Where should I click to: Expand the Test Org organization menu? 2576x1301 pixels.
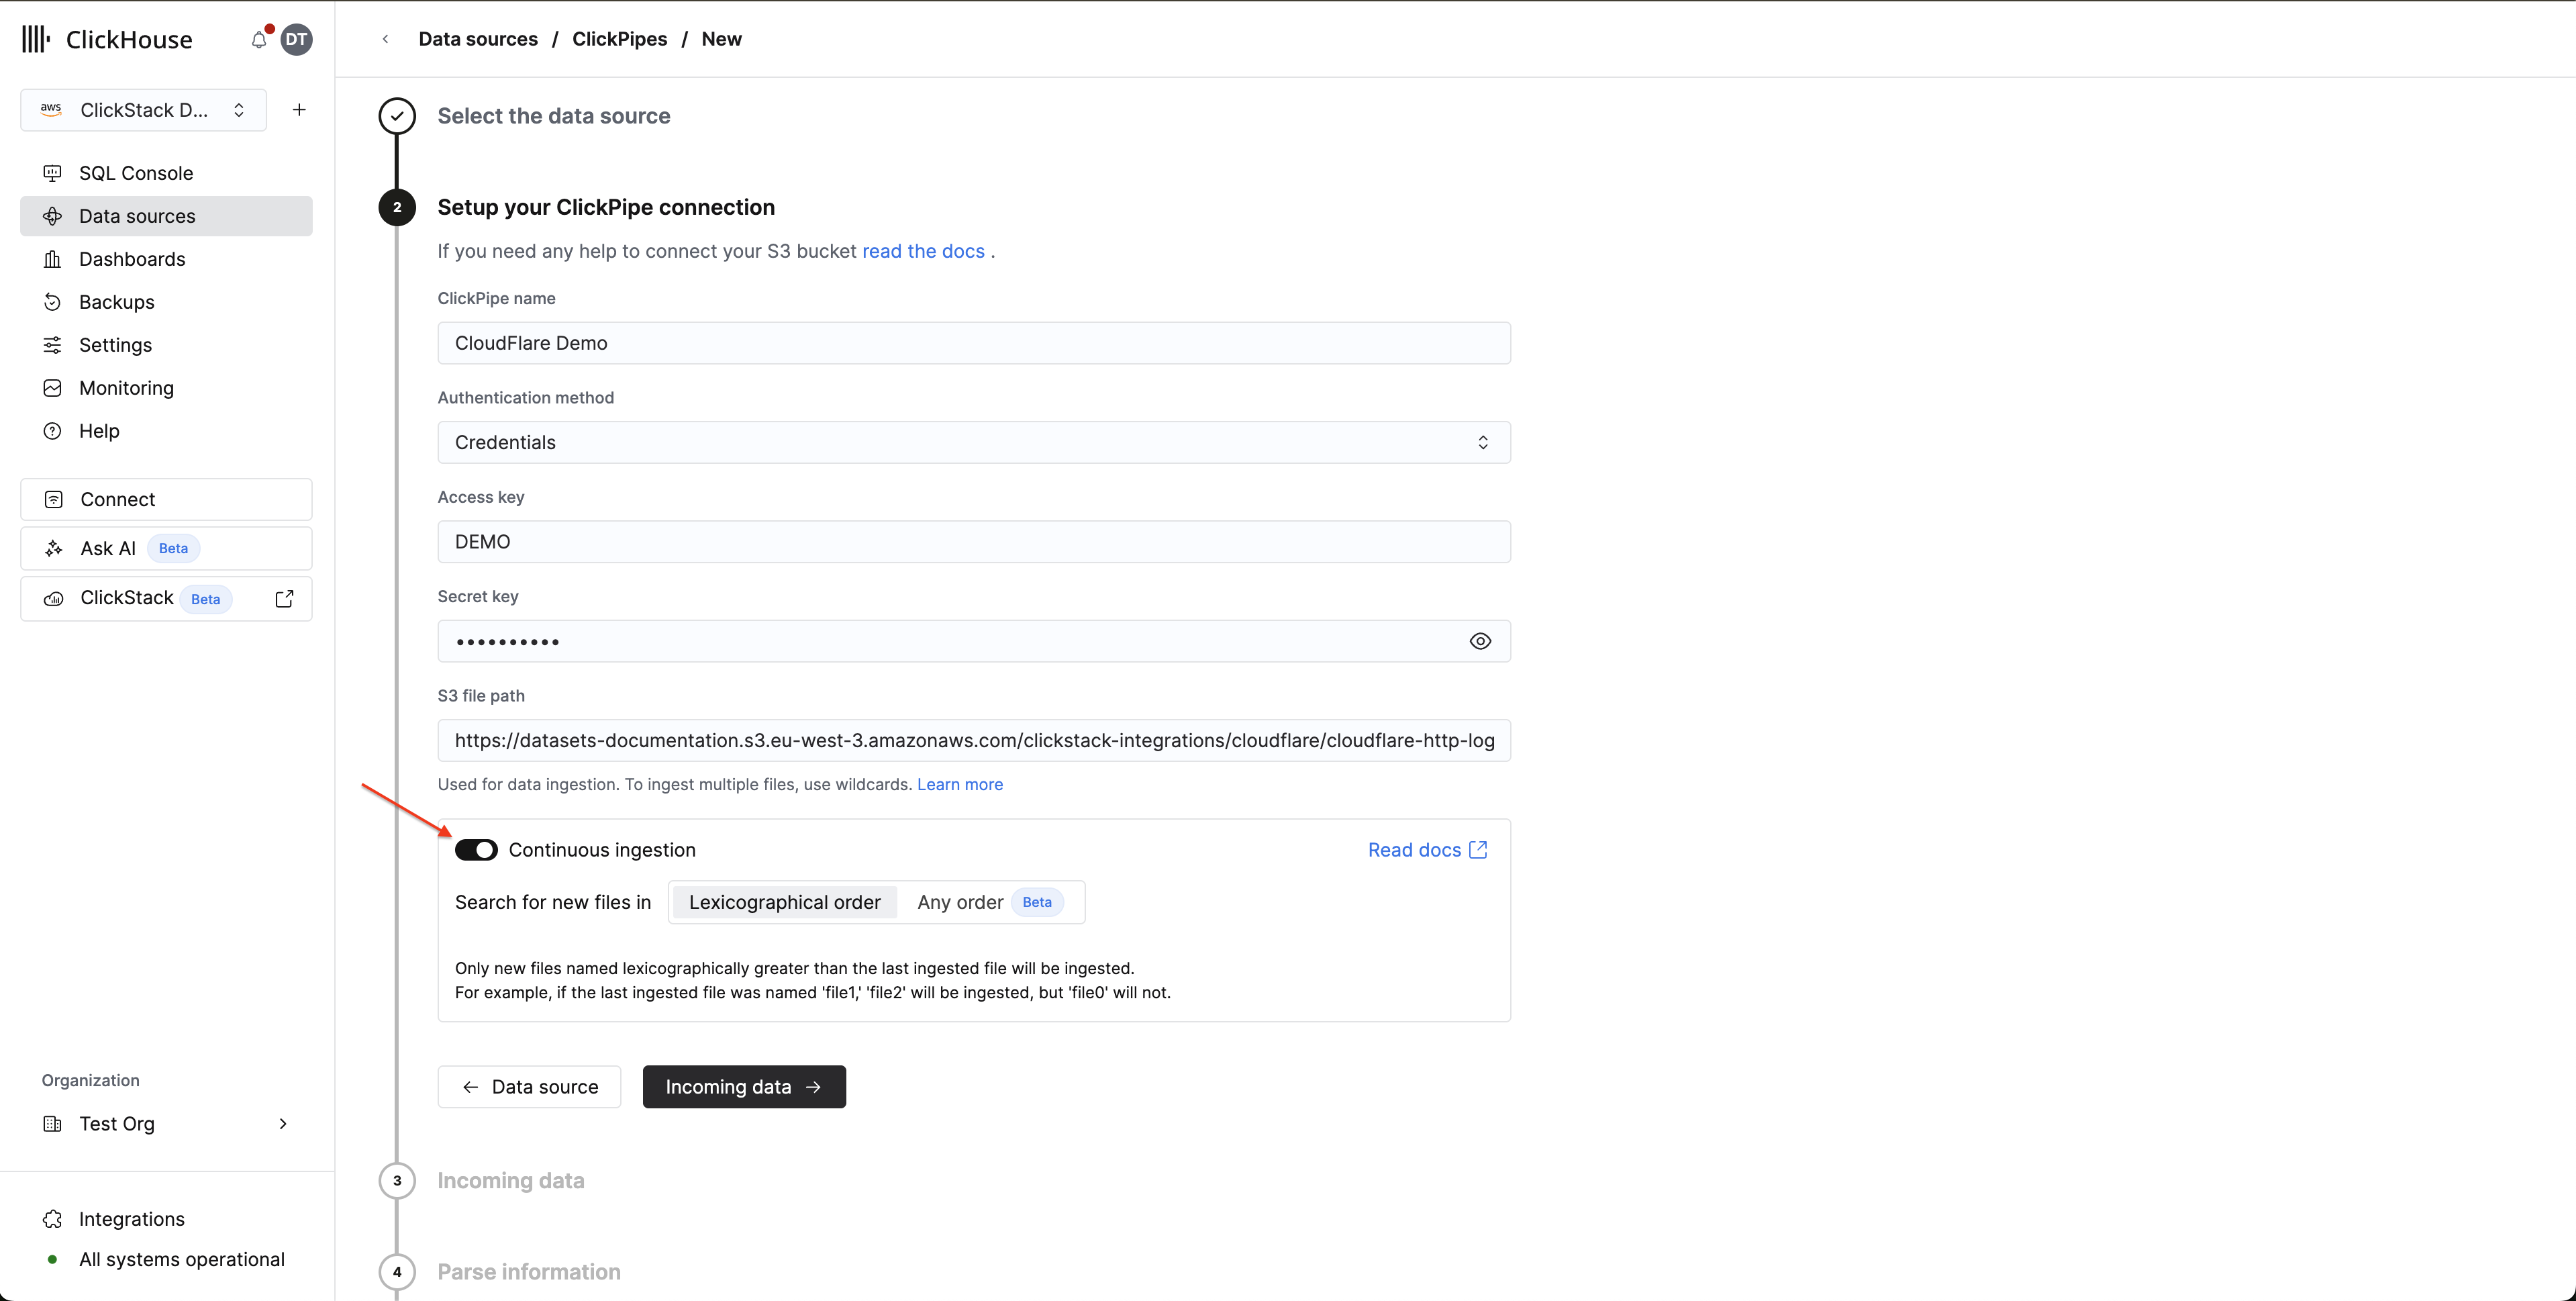[x=165, y=1123]
